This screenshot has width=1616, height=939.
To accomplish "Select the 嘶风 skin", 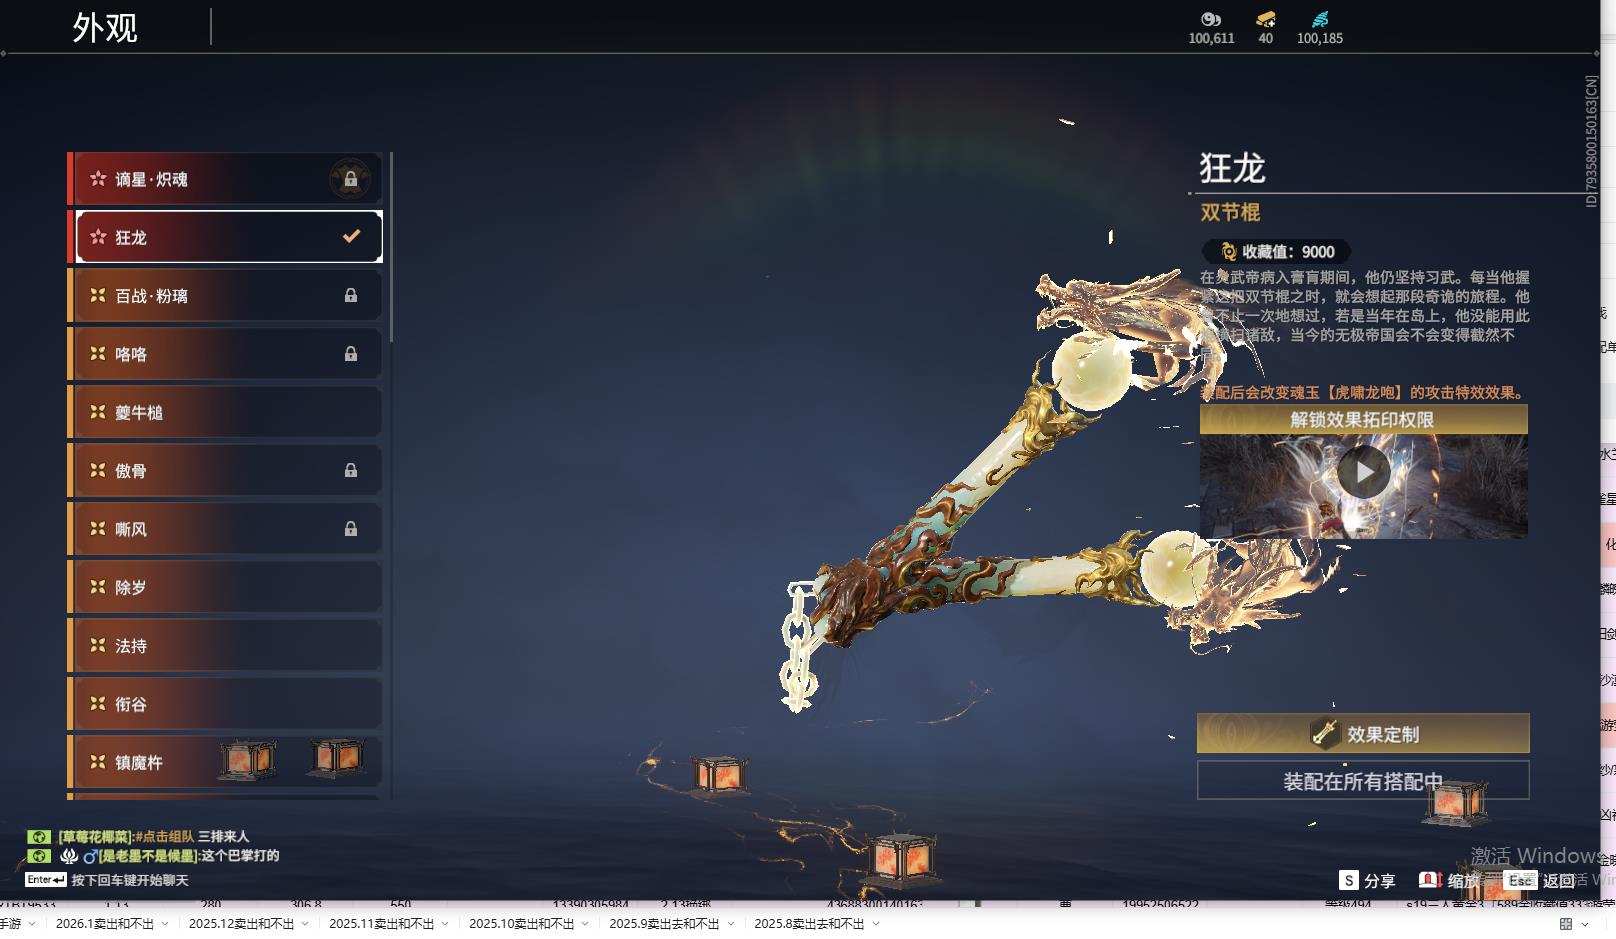I will point(225,528).
